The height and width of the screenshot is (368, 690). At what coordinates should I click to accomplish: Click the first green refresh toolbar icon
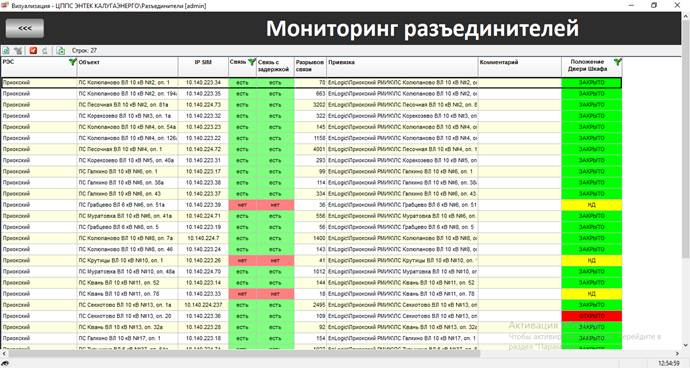click(6, 51)
